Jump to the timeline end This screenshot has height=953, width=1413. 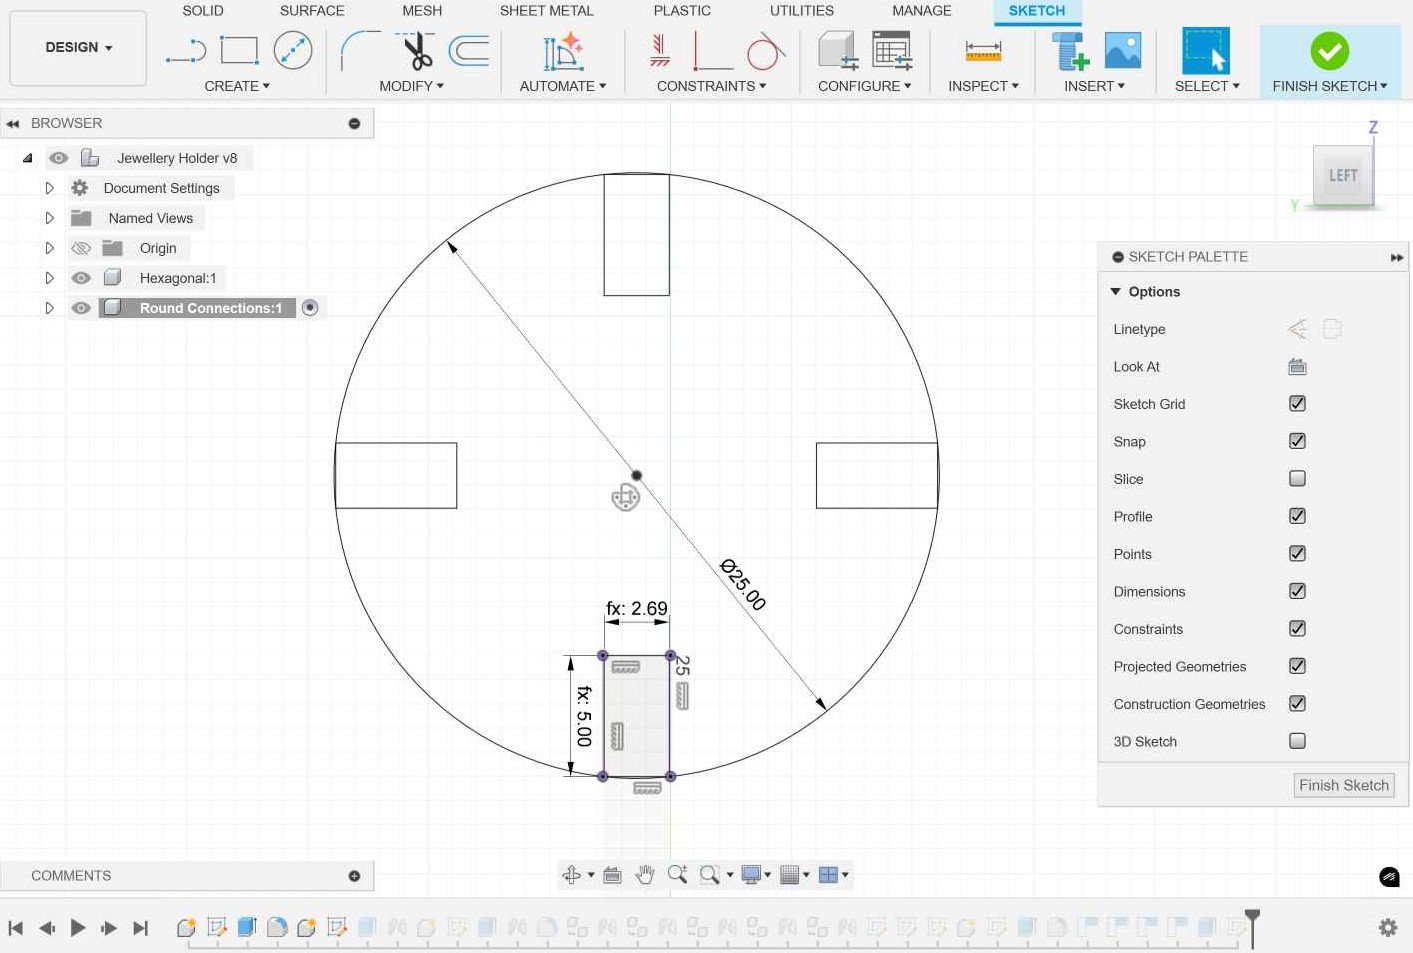point(140,928)
